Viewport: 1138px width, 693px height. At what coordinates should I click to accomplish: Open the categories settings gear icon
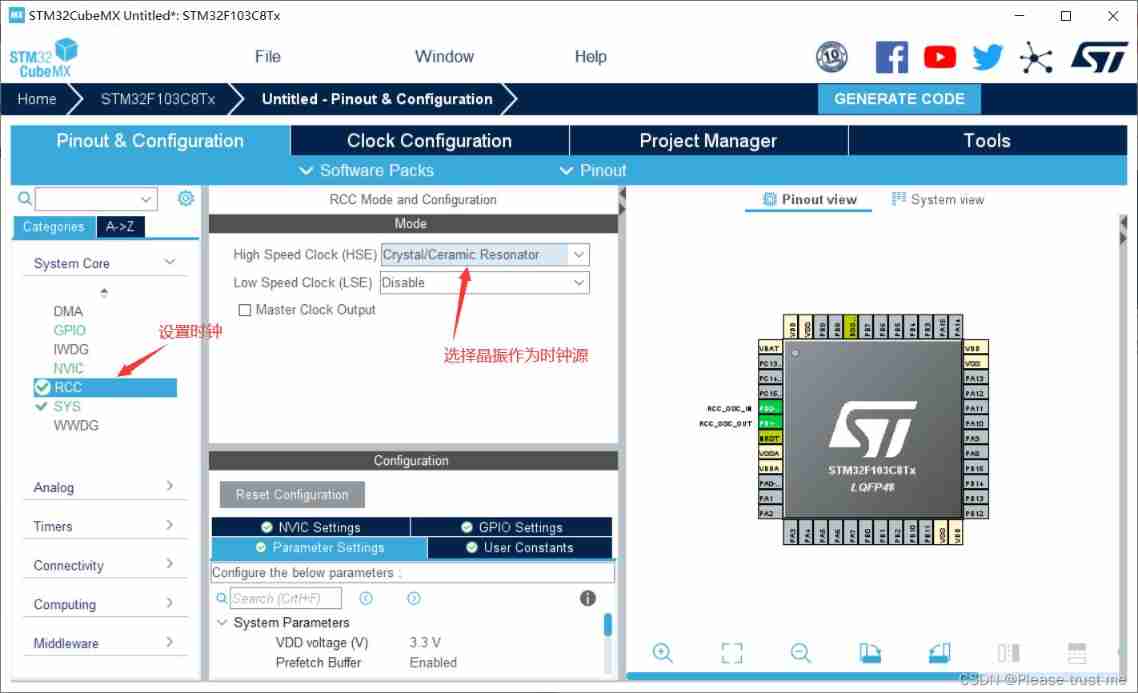pos(186,198)
